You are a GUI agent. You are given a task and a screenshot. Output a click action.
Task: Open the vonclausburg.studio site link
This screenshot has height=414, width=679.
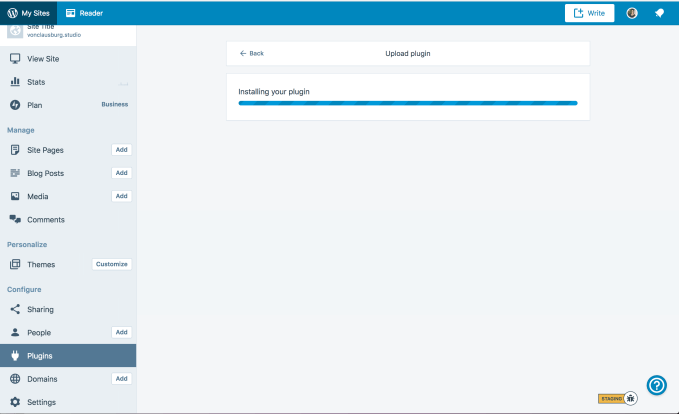pyautogui.click(x=54, y=35)
